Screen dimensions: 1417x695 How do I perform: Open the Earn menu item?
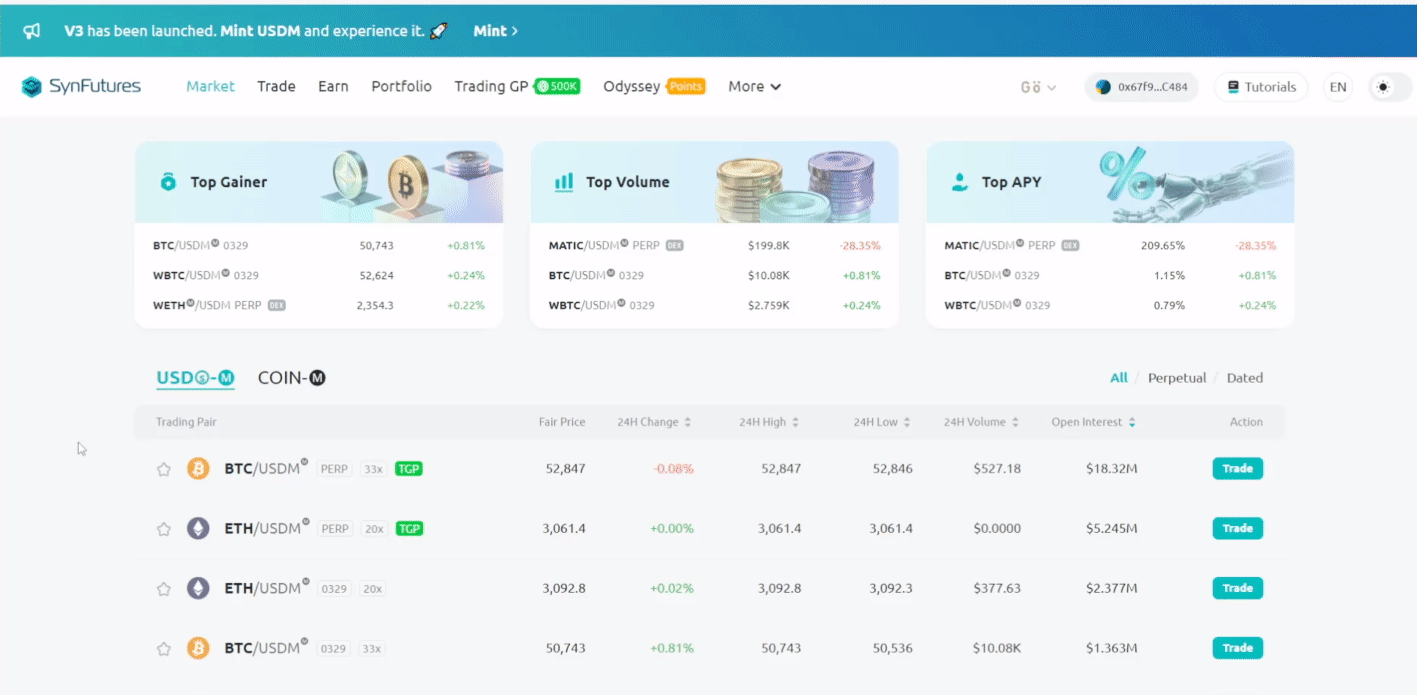click(333, 87)
